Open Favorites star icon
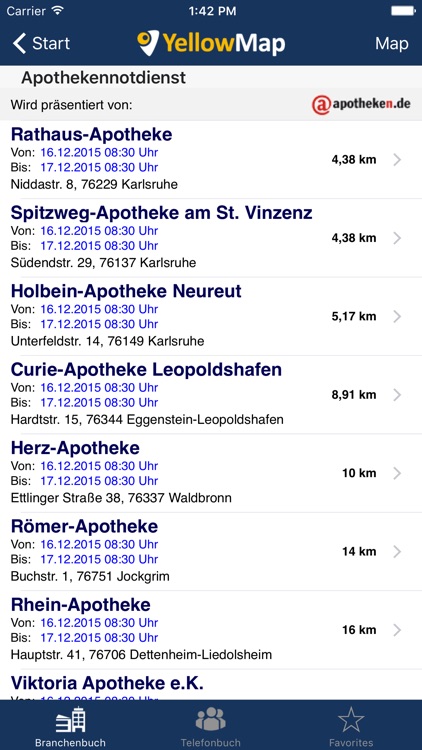 pyautogui.click(x=351, y=719)
